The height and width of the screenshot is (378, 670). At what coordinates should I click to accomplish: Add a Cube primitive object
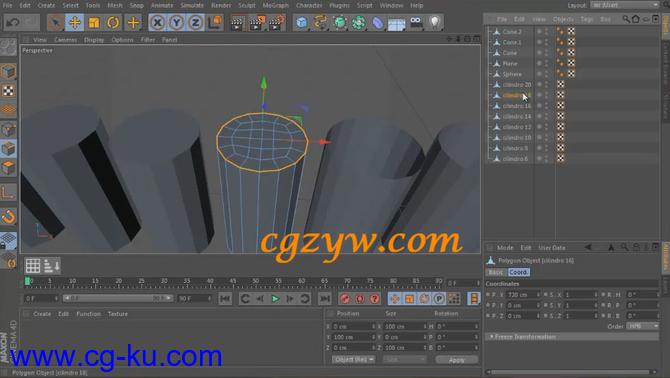(302, 23)
